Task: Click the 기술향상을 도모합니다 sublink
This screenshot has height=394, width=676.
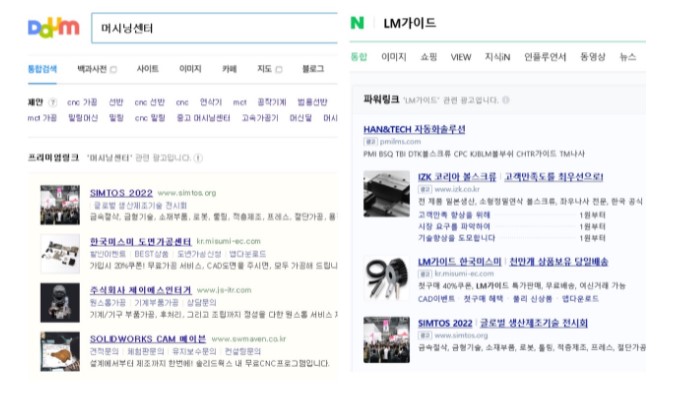Action: coord(457,238)
